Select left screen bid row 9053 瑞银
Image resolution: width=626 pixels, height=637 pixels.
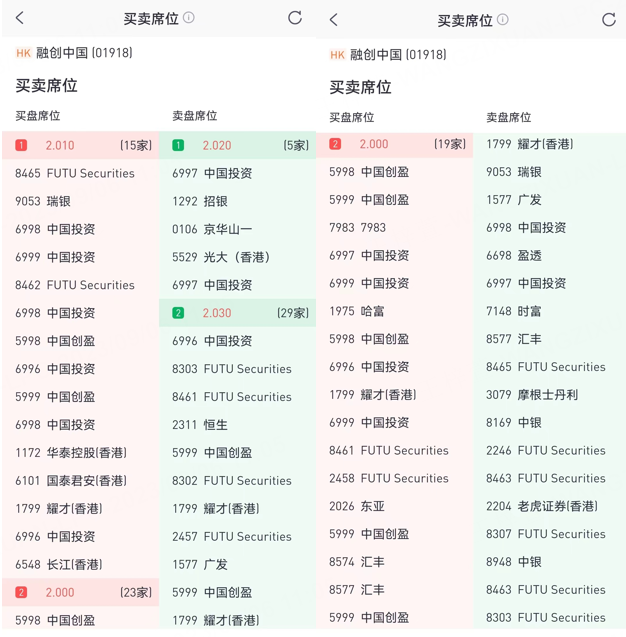[x=80, y=201]
